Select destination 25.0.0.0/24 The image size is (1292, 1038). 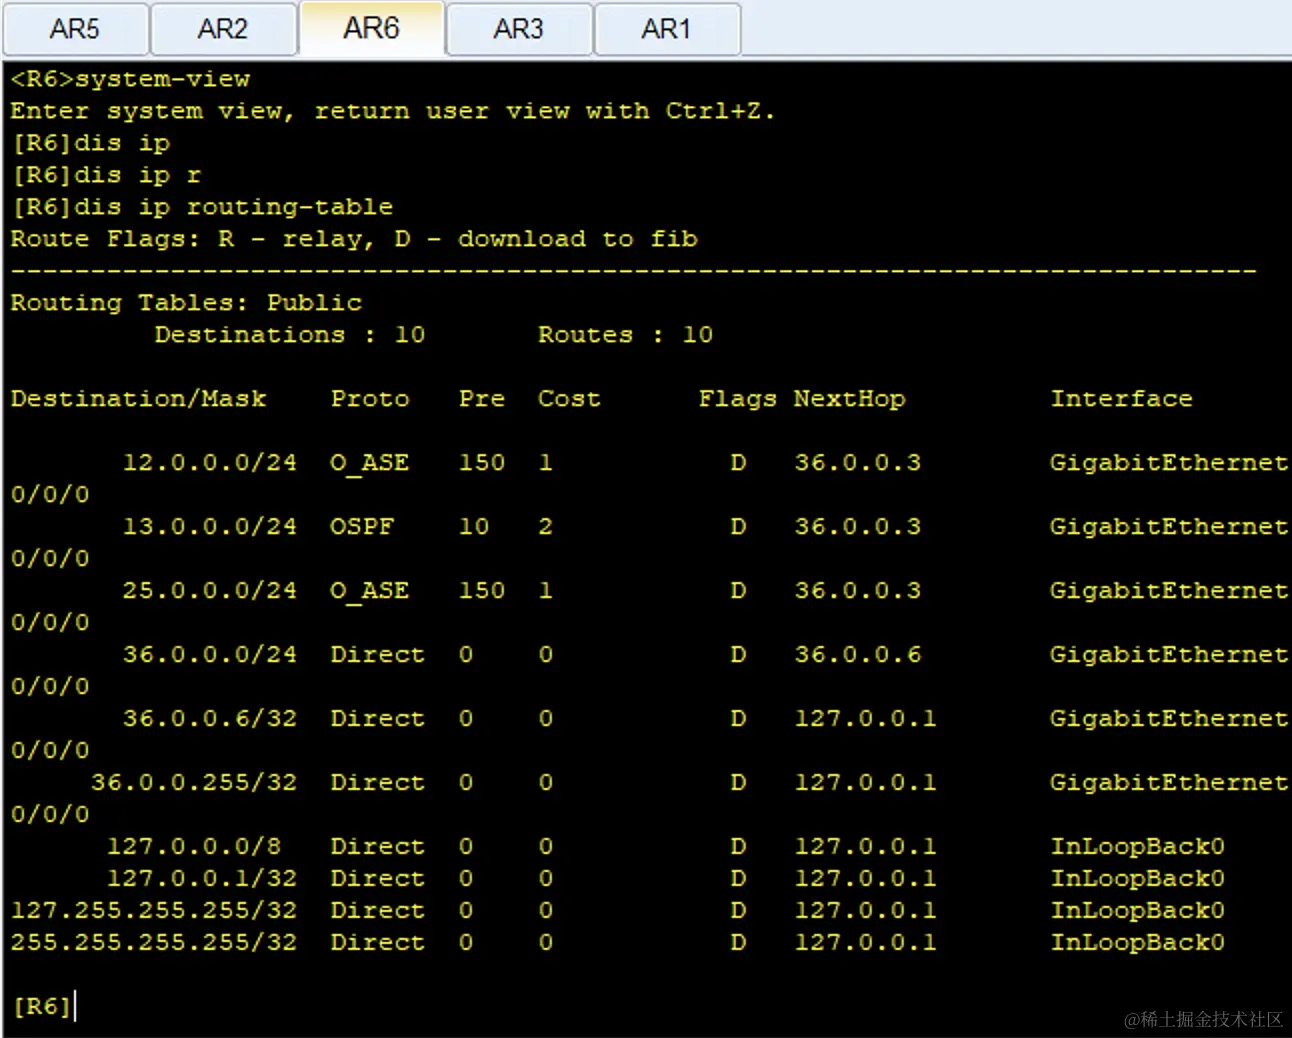(210, 591)
